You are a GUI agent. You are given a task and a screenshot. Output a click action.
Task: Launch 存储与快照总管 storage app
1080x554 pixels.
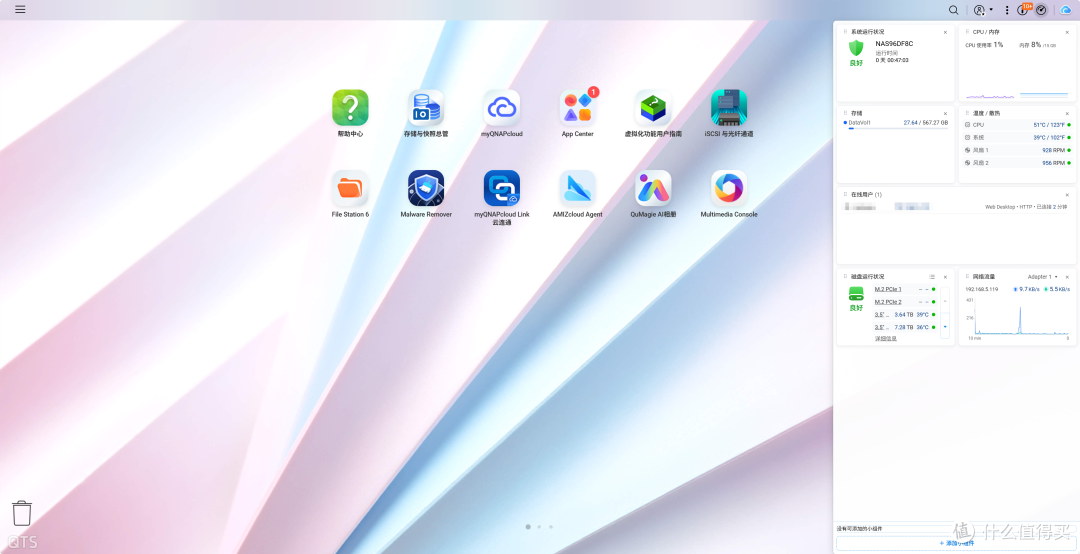pyautogui.click(x=426, y=114)
